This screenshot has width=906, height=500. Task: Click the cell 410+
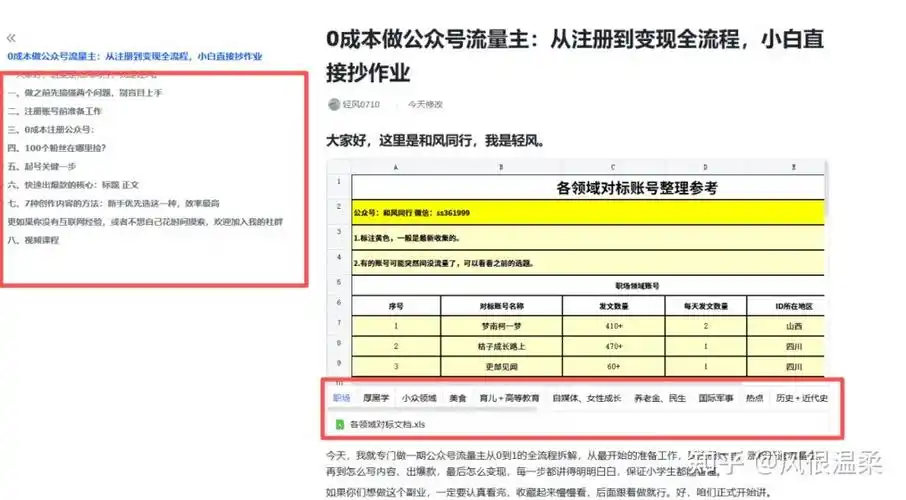click(614, 326)
